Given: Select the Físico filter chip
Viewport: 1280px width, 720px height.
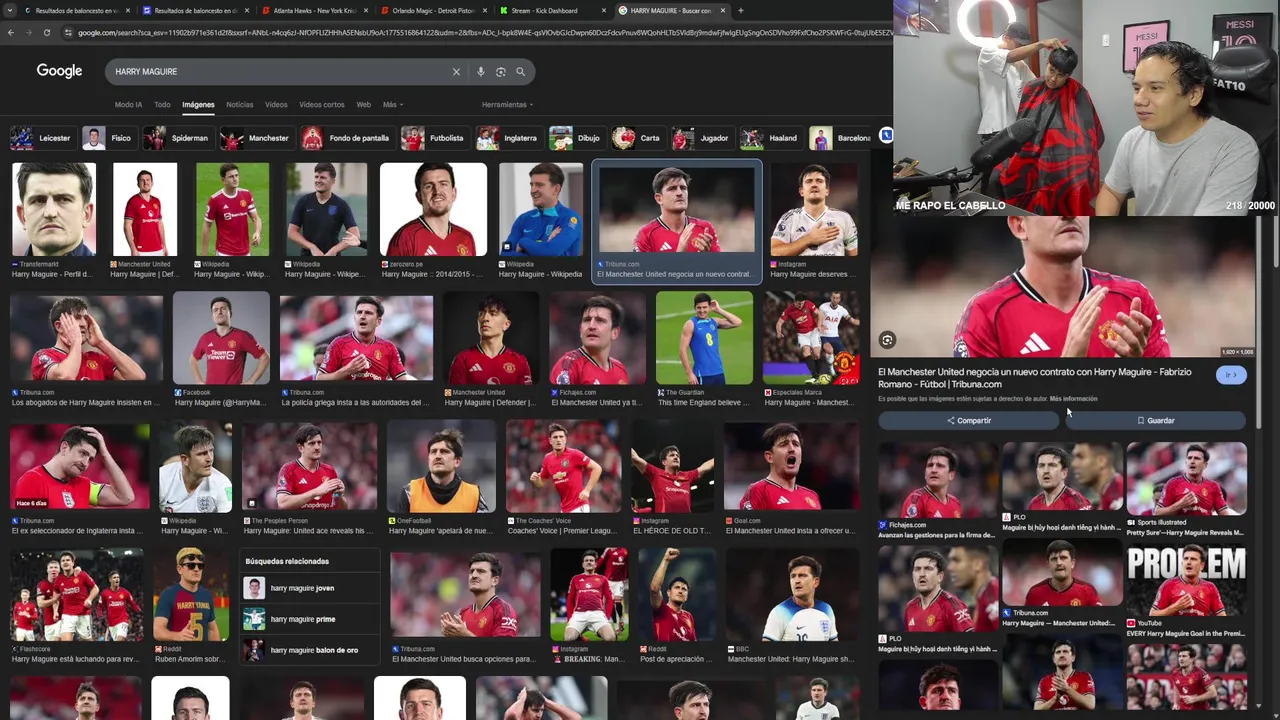Looking at the screenshot, I should pyautogui.click(x=108, y=138).
